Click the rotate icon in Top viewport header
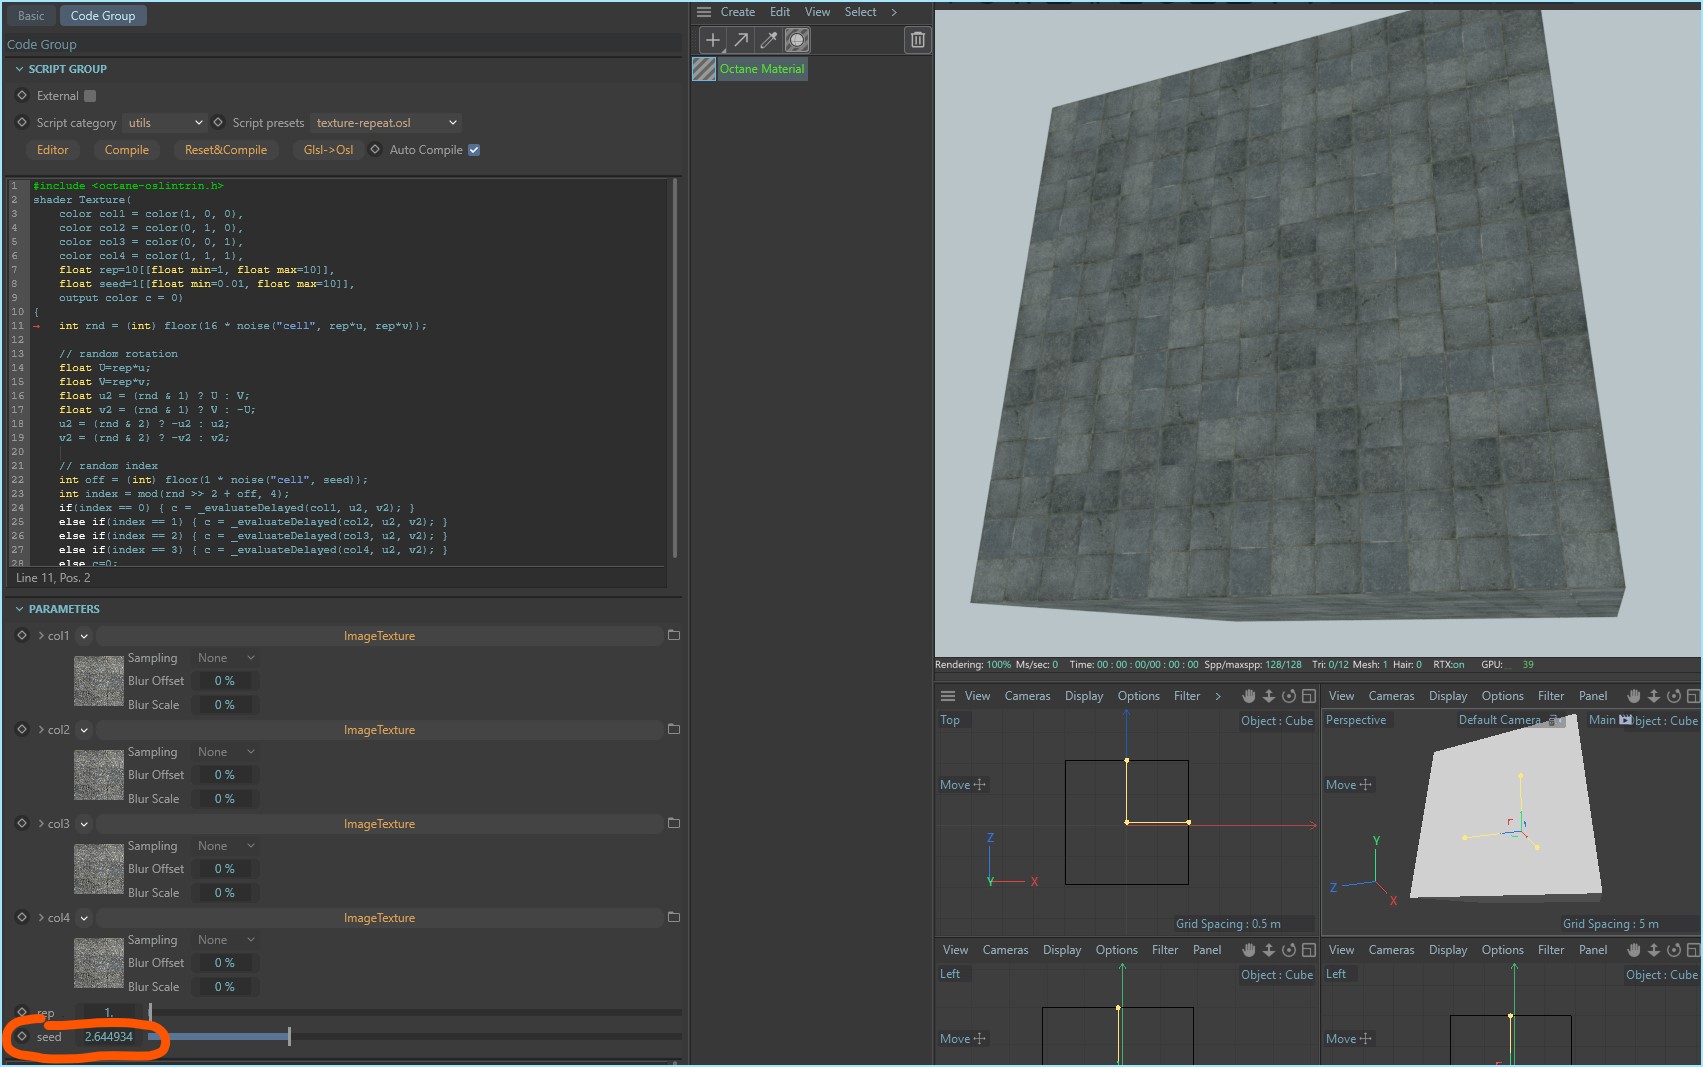The image size is (1703, 1067). click(1289, 696)
